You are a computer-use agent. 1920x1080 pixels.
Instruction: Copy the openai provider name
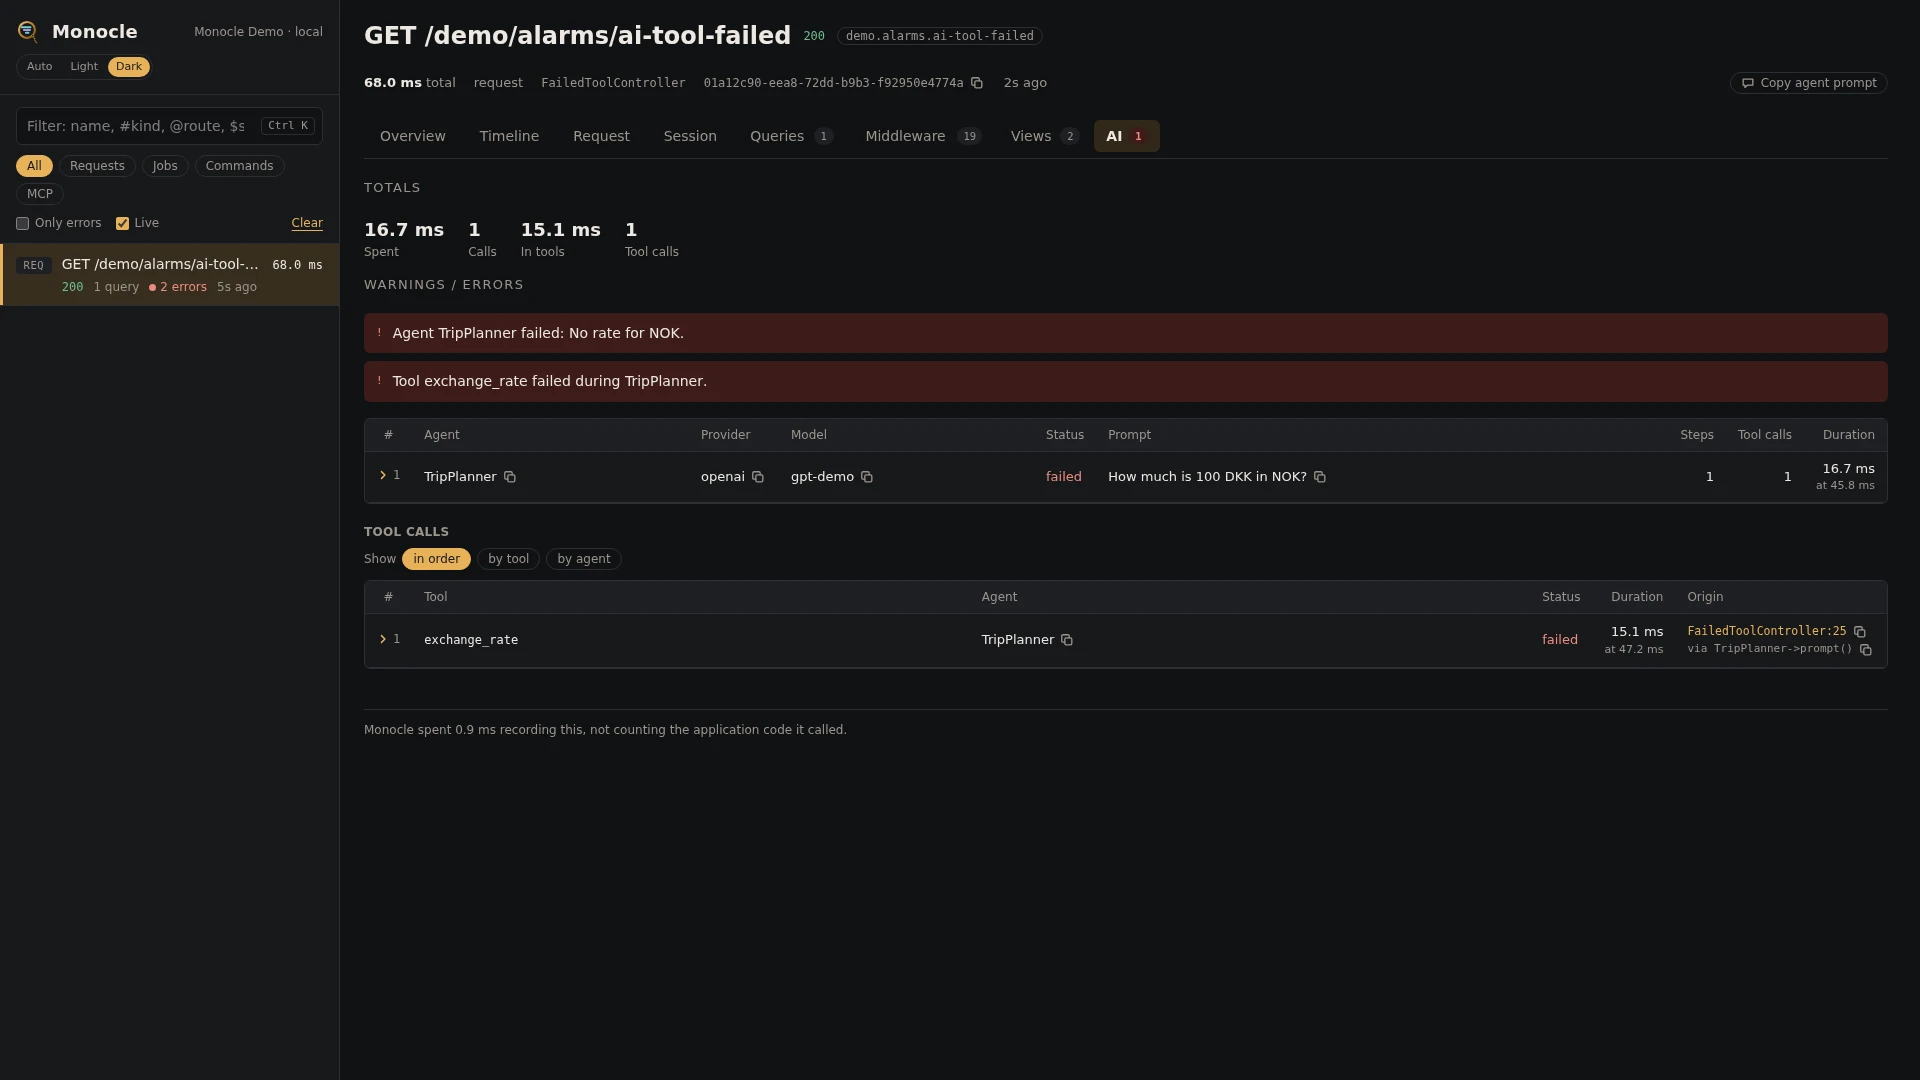point(758,477)
